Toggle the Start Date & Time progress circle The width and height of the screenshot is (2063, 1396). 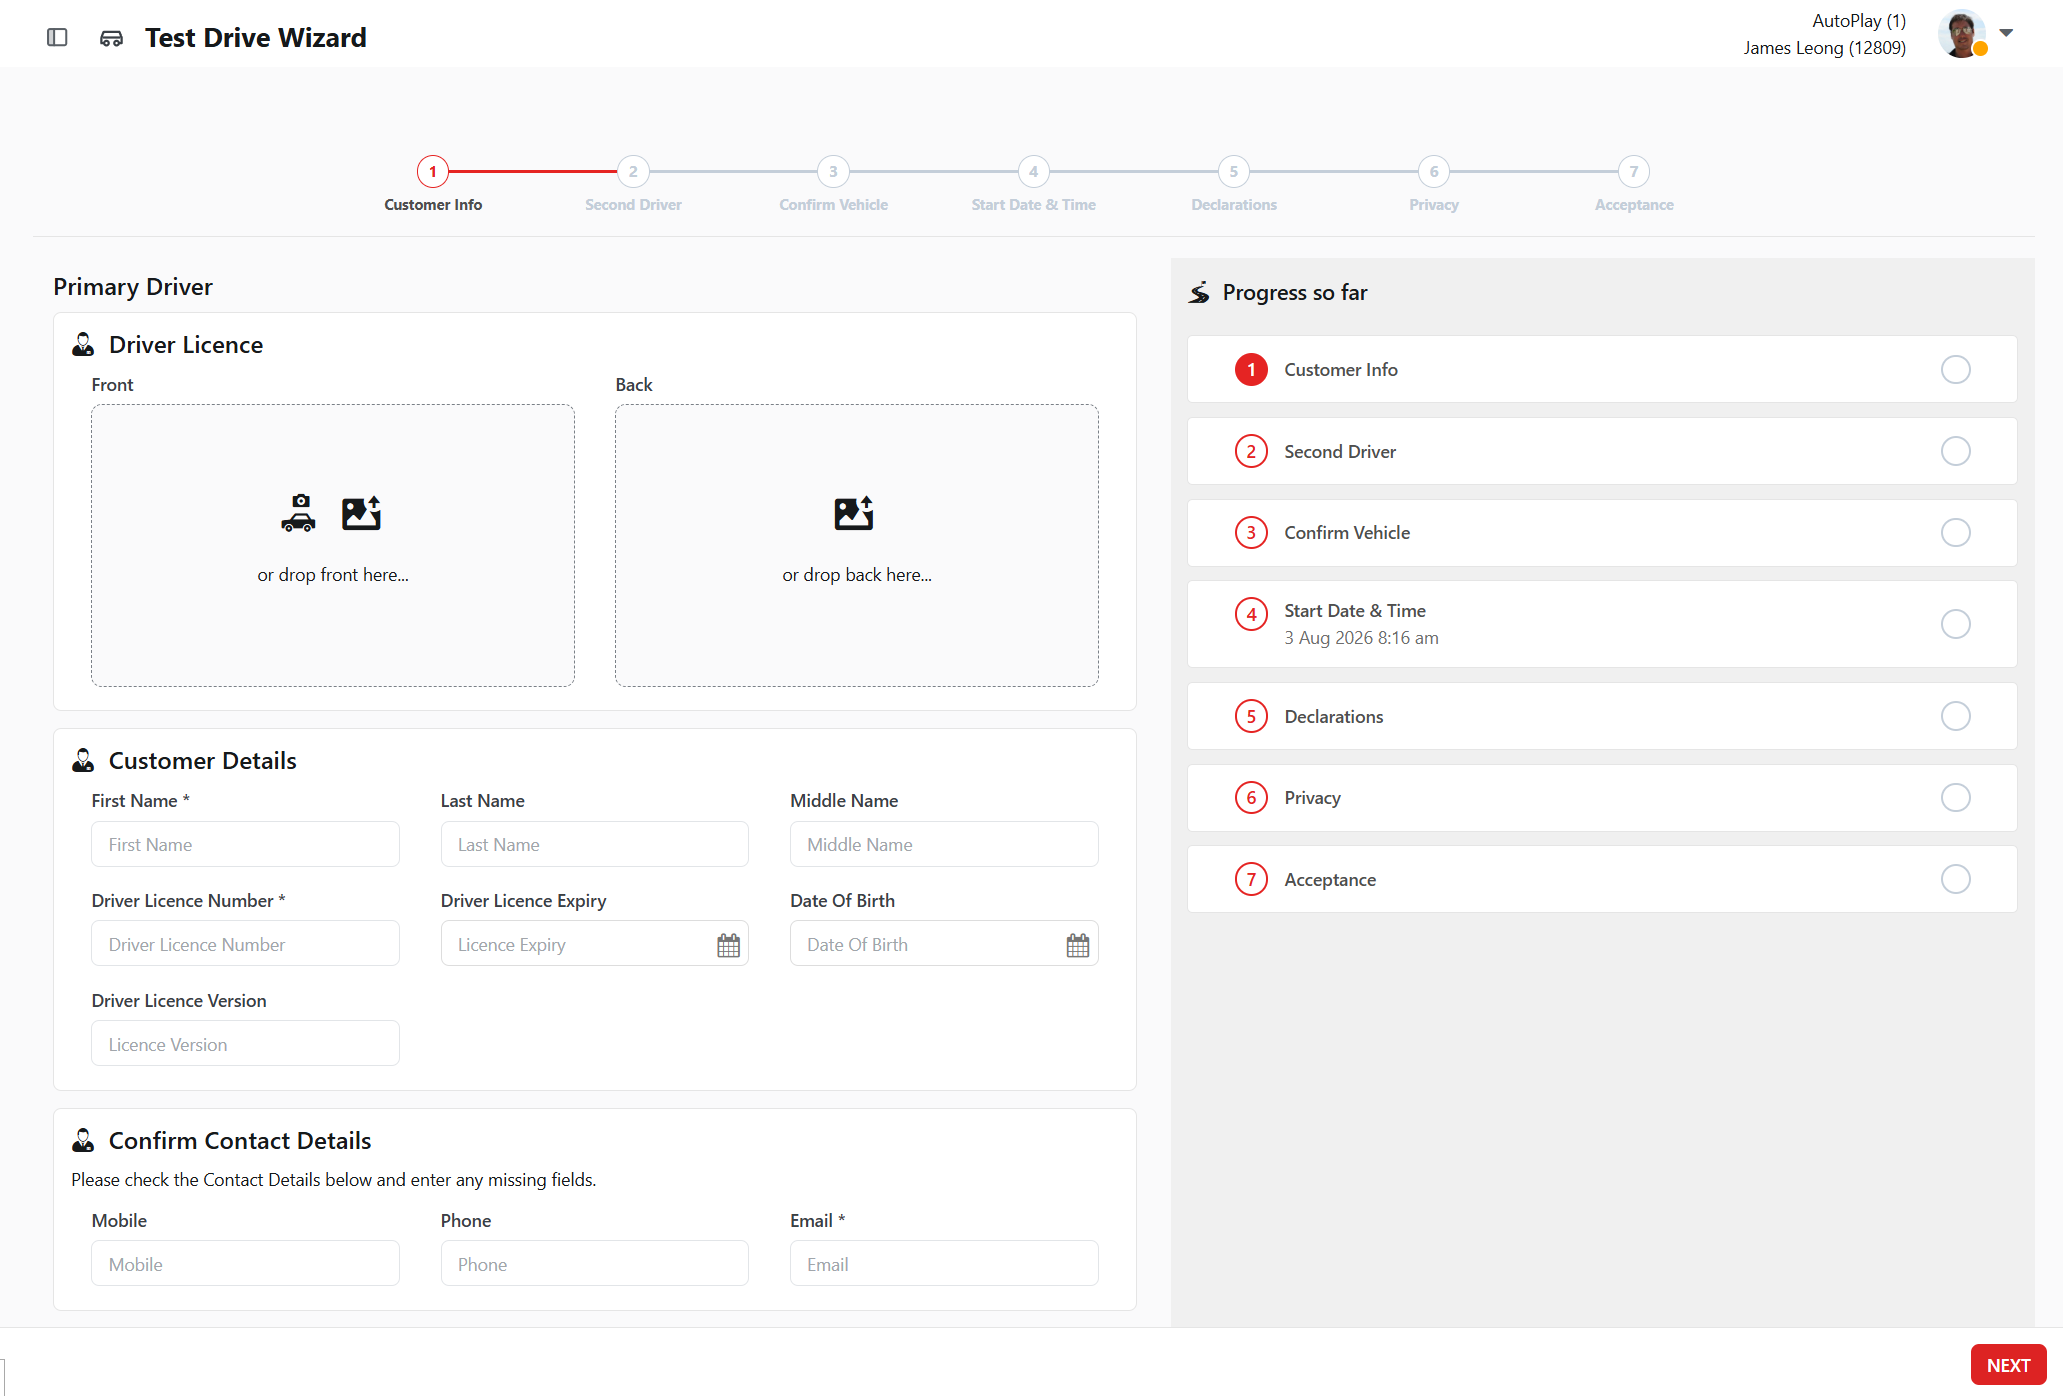(x=1955, y=624)
